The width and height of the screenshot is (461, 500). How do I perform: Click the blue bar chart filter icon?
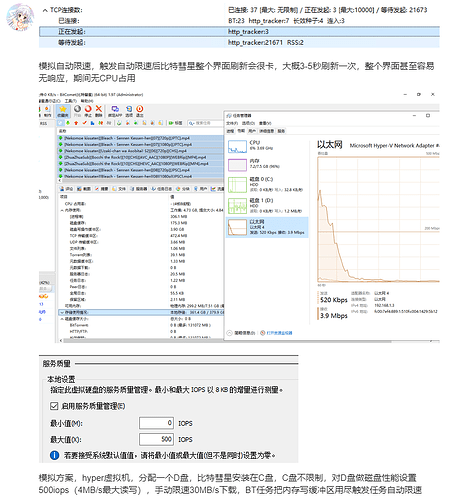[x=92, y=123]
